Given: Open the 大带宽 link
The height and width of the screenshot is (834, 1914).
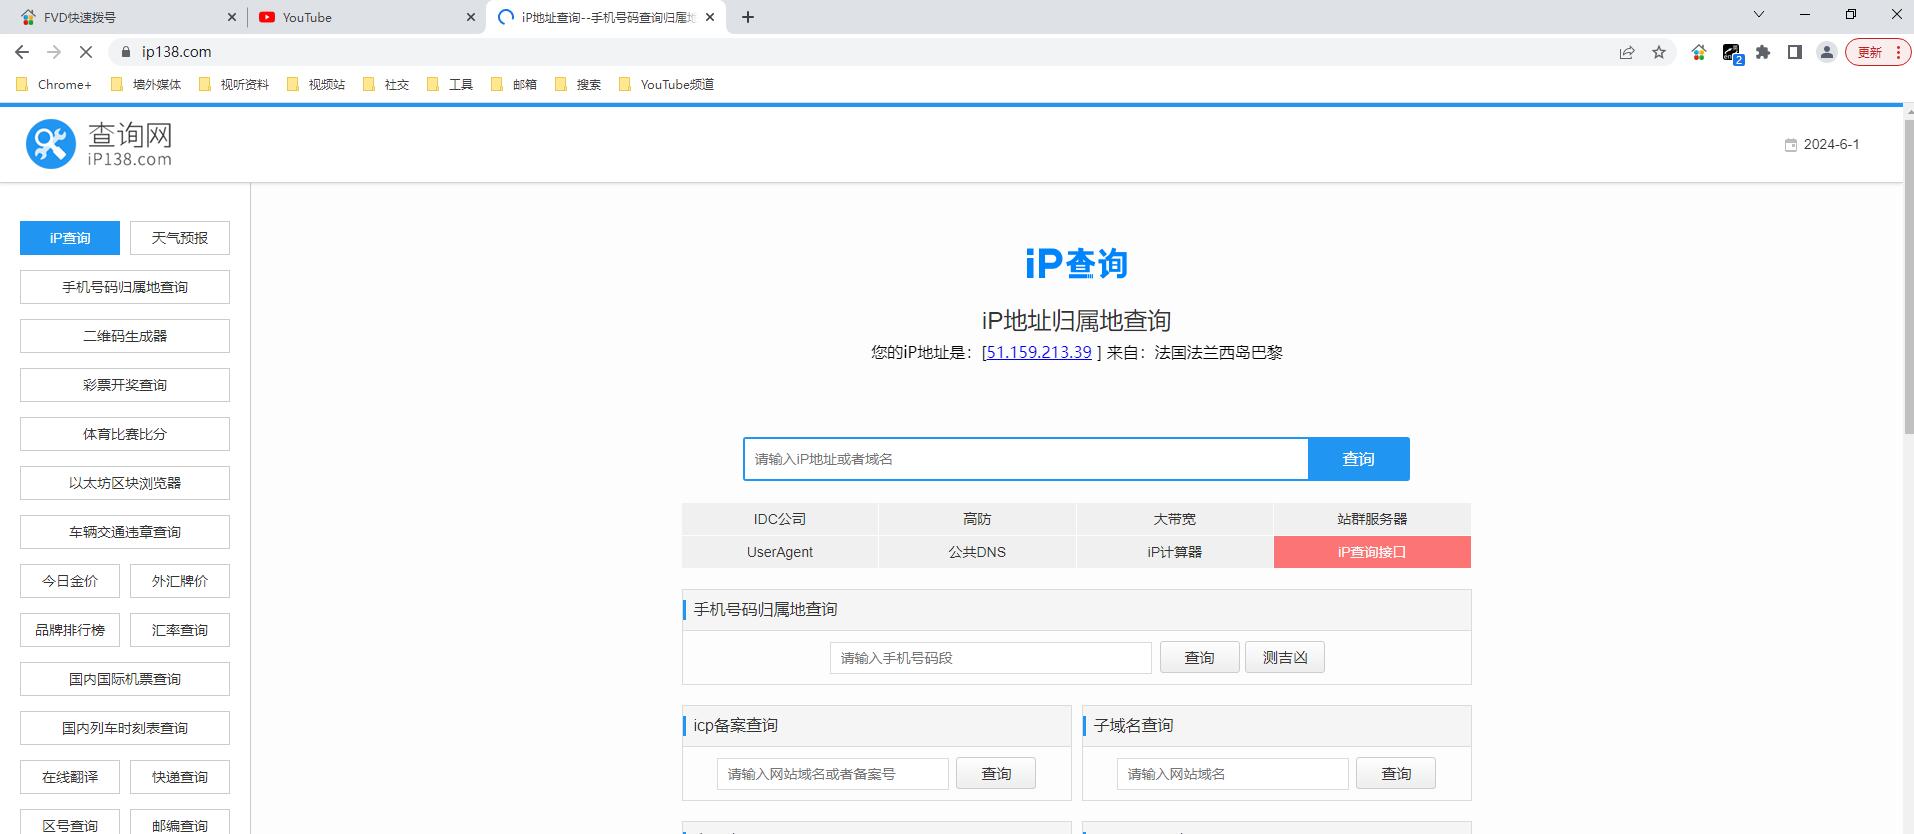Looking at the screenshot, I should point(1174,519).
